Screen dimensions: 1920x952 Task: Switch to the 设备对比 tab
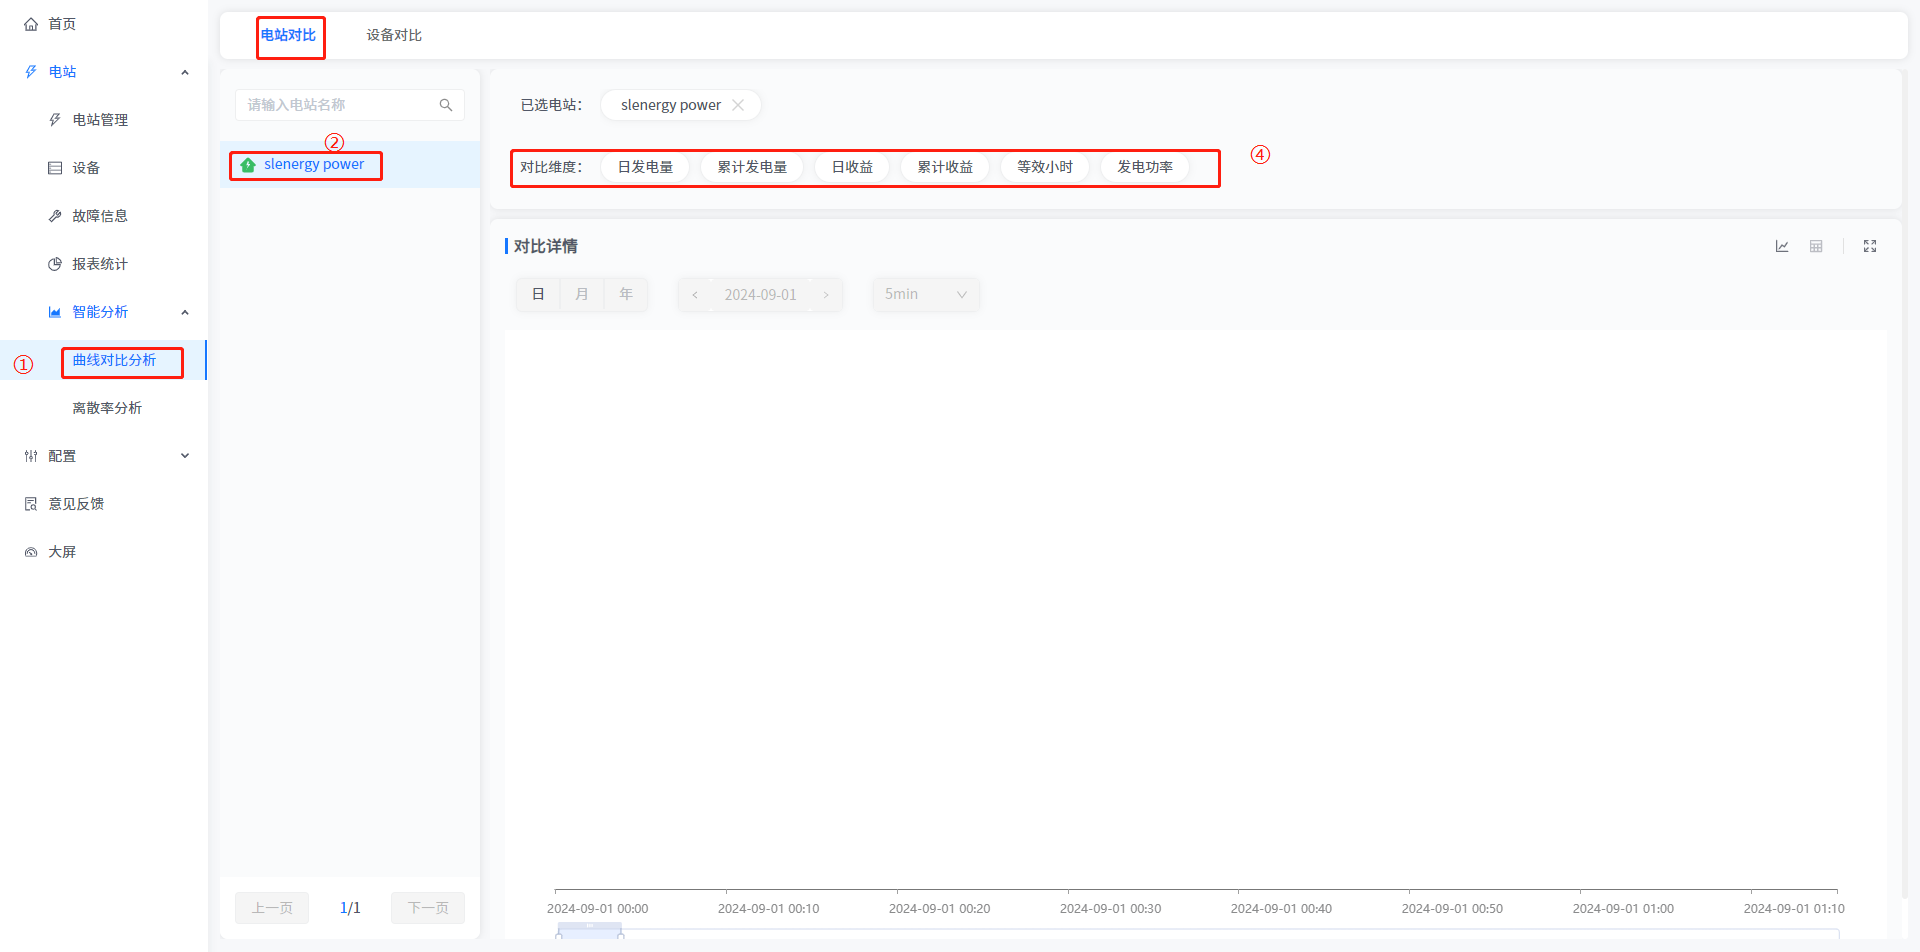click(393, 35)
